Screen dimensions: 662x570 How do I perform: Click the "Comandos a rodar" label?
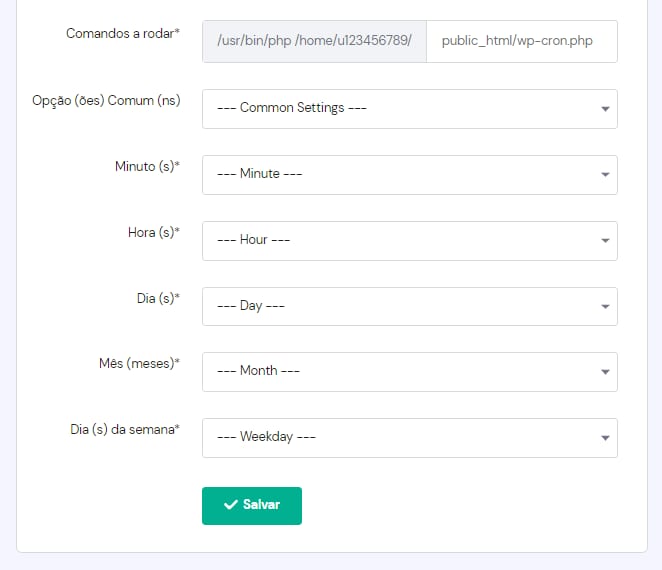(123, 34)
